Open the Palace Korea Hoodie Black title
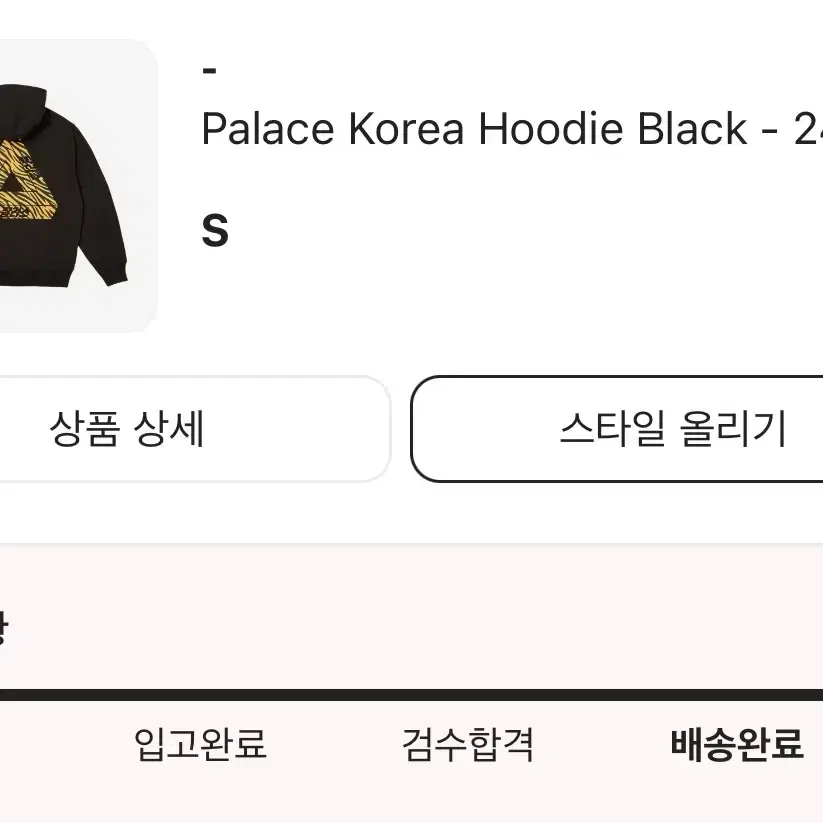 coord(512,129)
